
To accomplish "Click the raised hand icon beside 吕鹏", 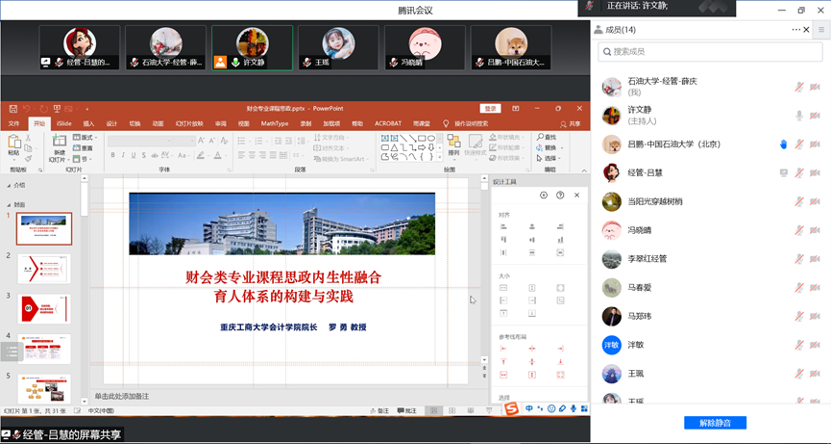I will (783, 144).
